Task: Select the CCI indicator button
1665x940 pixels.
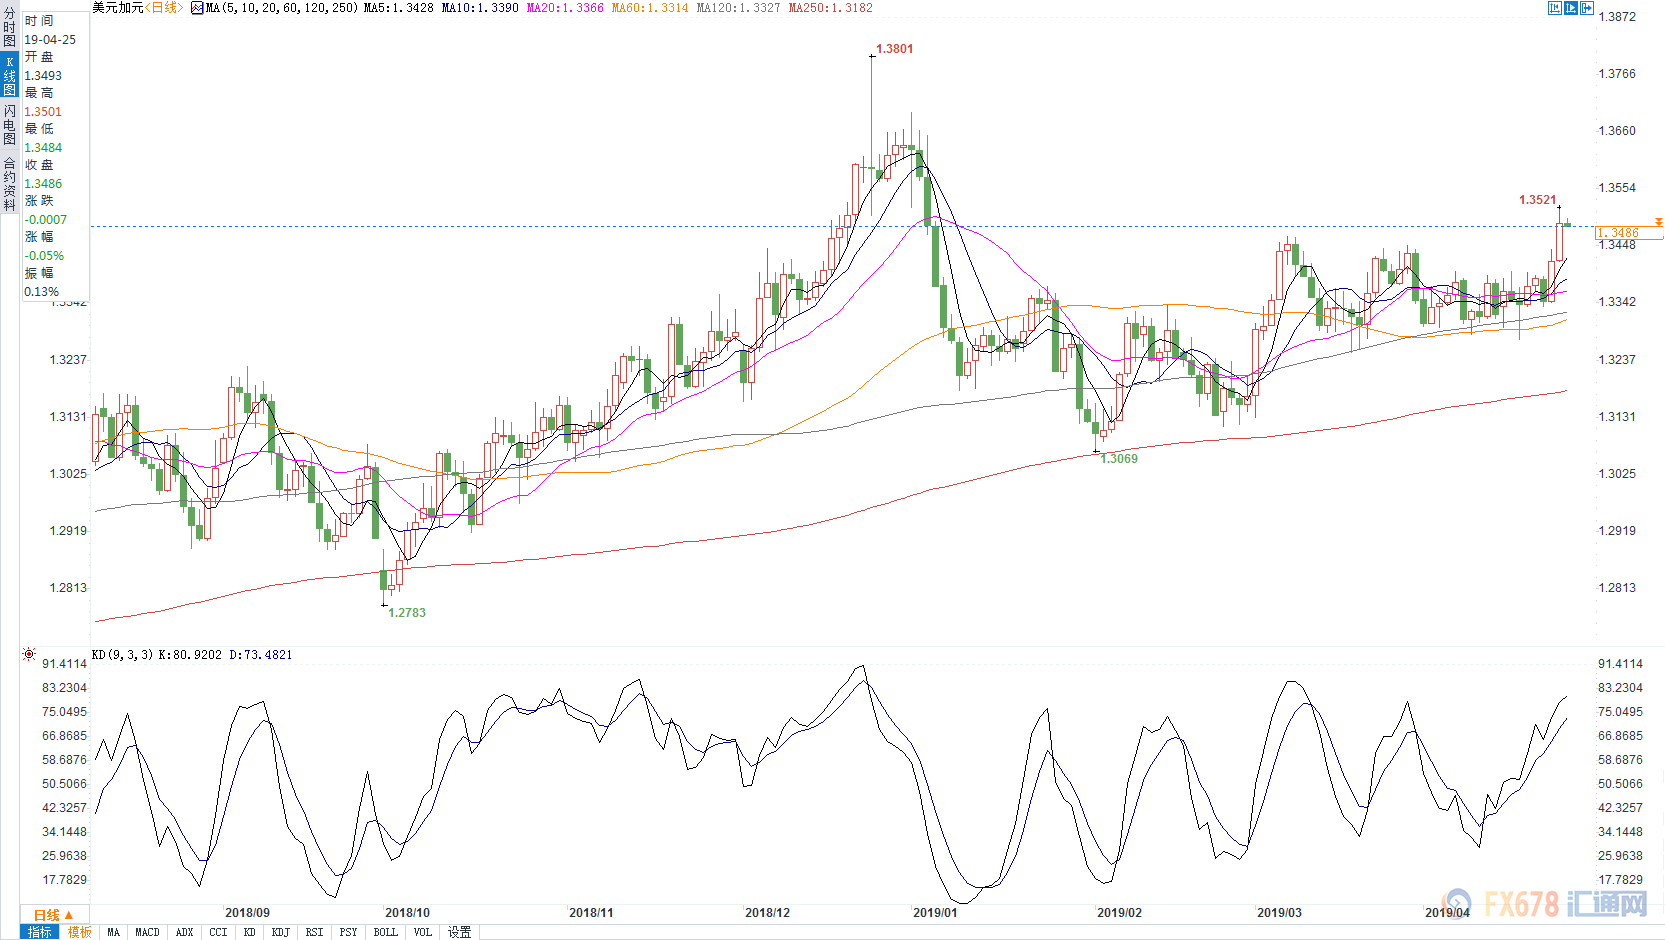Action: [219, 932]
